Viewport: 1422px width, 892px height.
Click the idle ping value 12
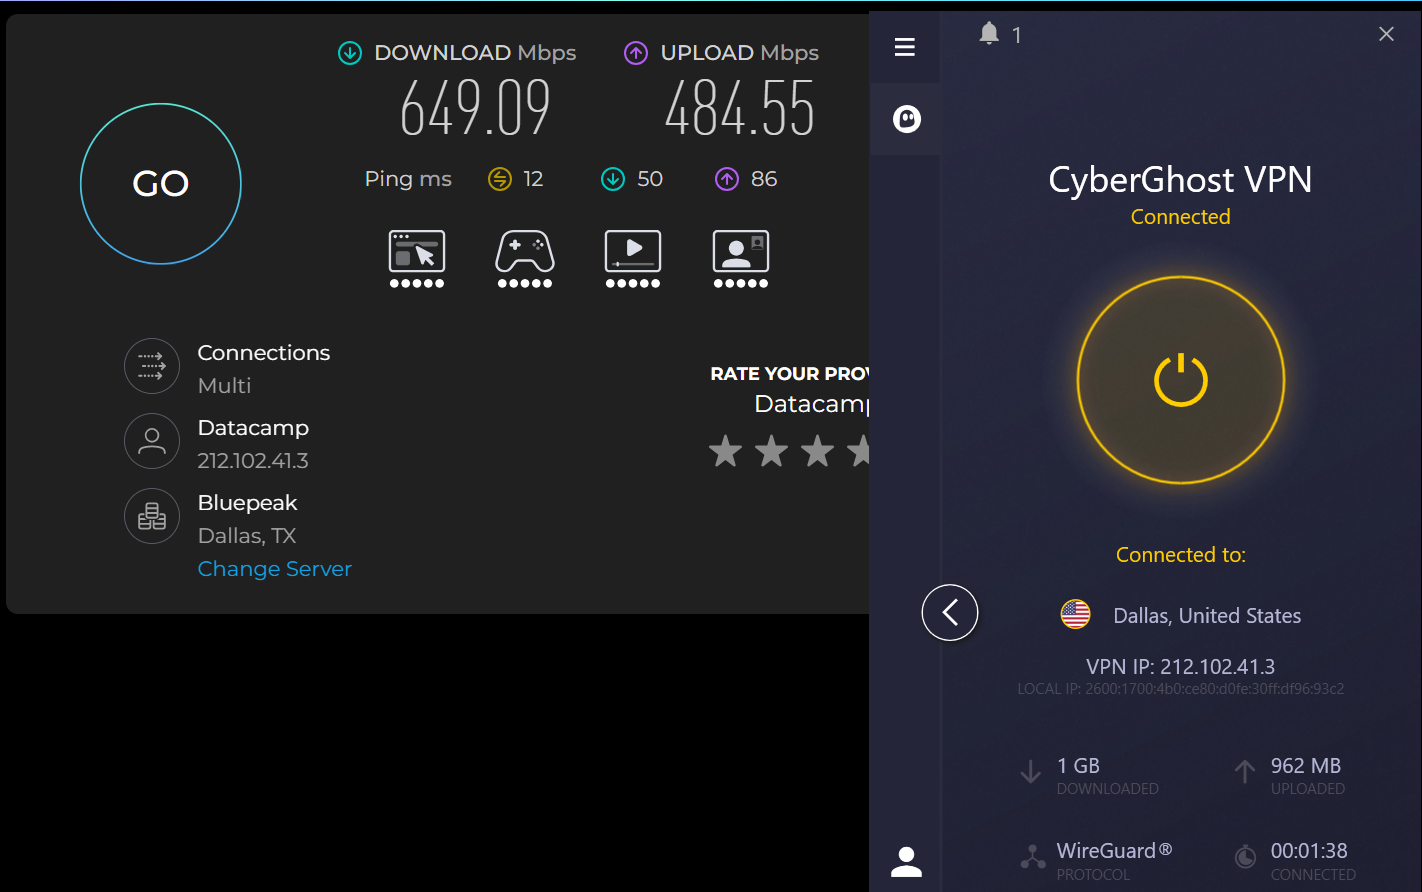(533, 179)
